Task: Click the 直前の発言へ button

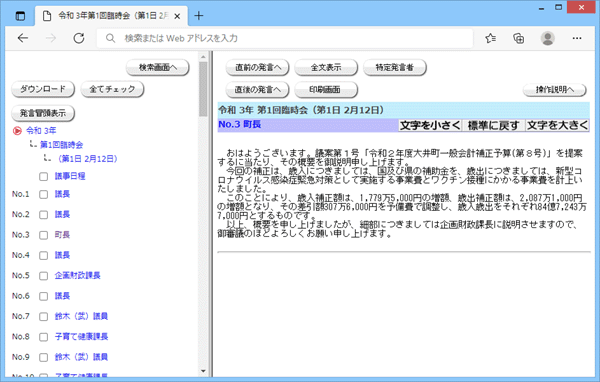Action: click(258, 68)
